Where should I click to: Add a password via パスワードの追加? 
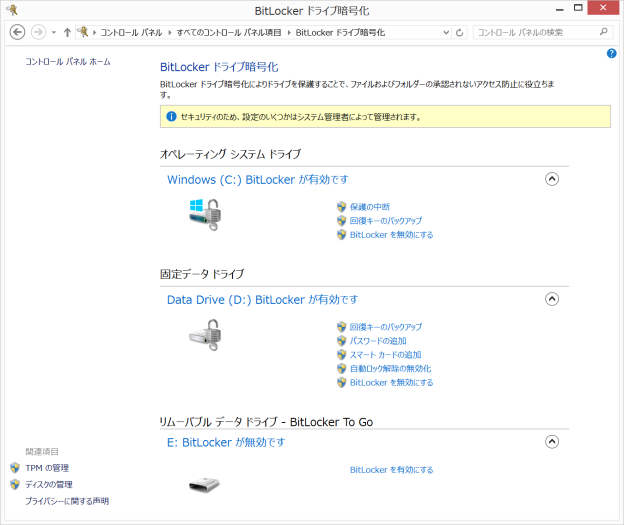378,341
